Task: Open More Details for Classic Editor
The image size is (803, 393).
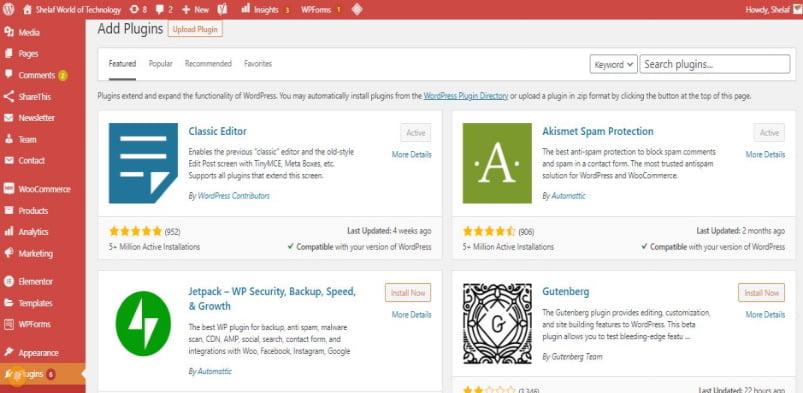Action: coord(412,154)
